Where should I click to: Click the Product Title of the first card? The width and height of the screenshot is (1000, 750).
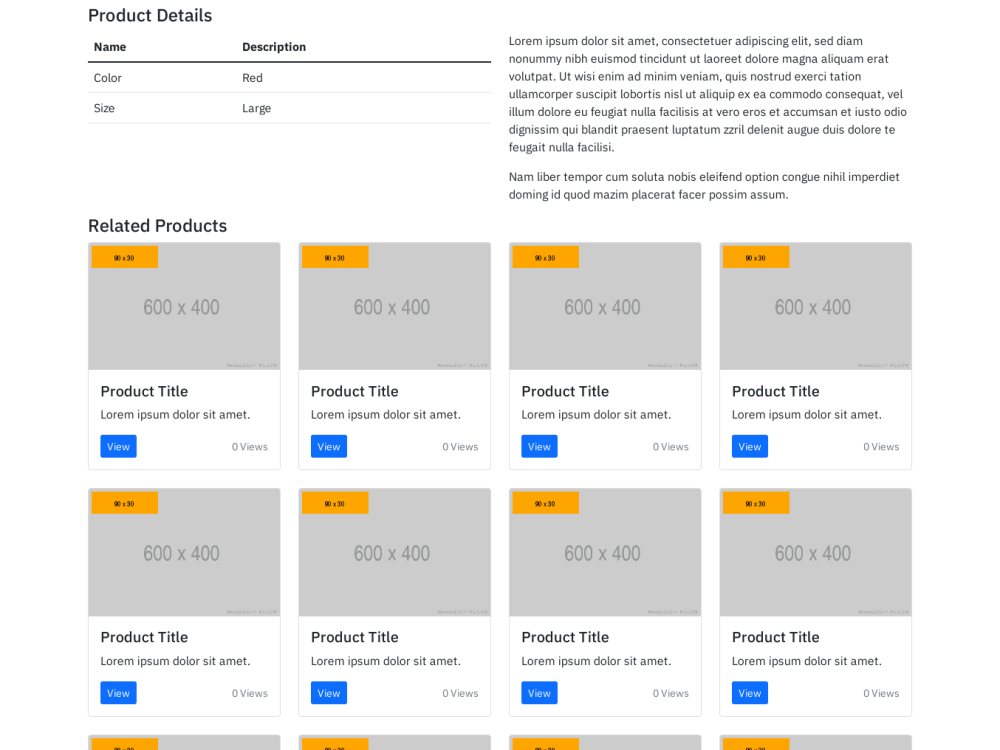(143, 391)
